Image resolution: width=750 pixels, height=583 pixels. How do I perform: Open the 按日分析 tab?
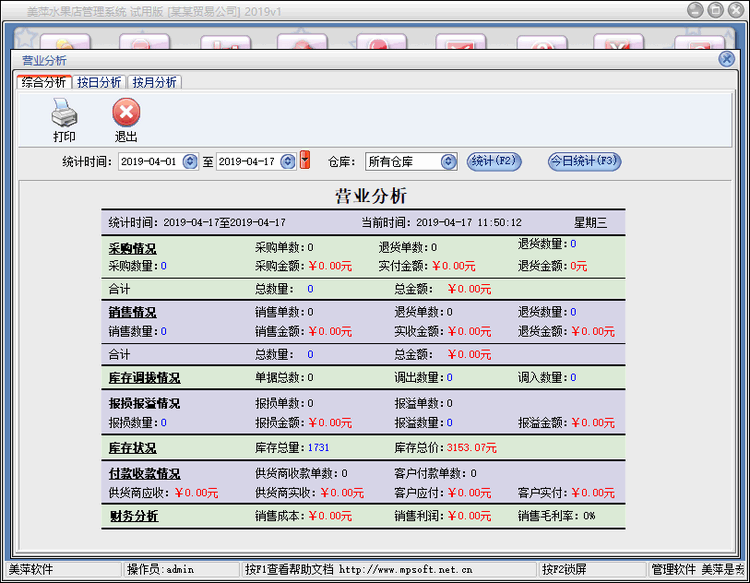point(99,82)
